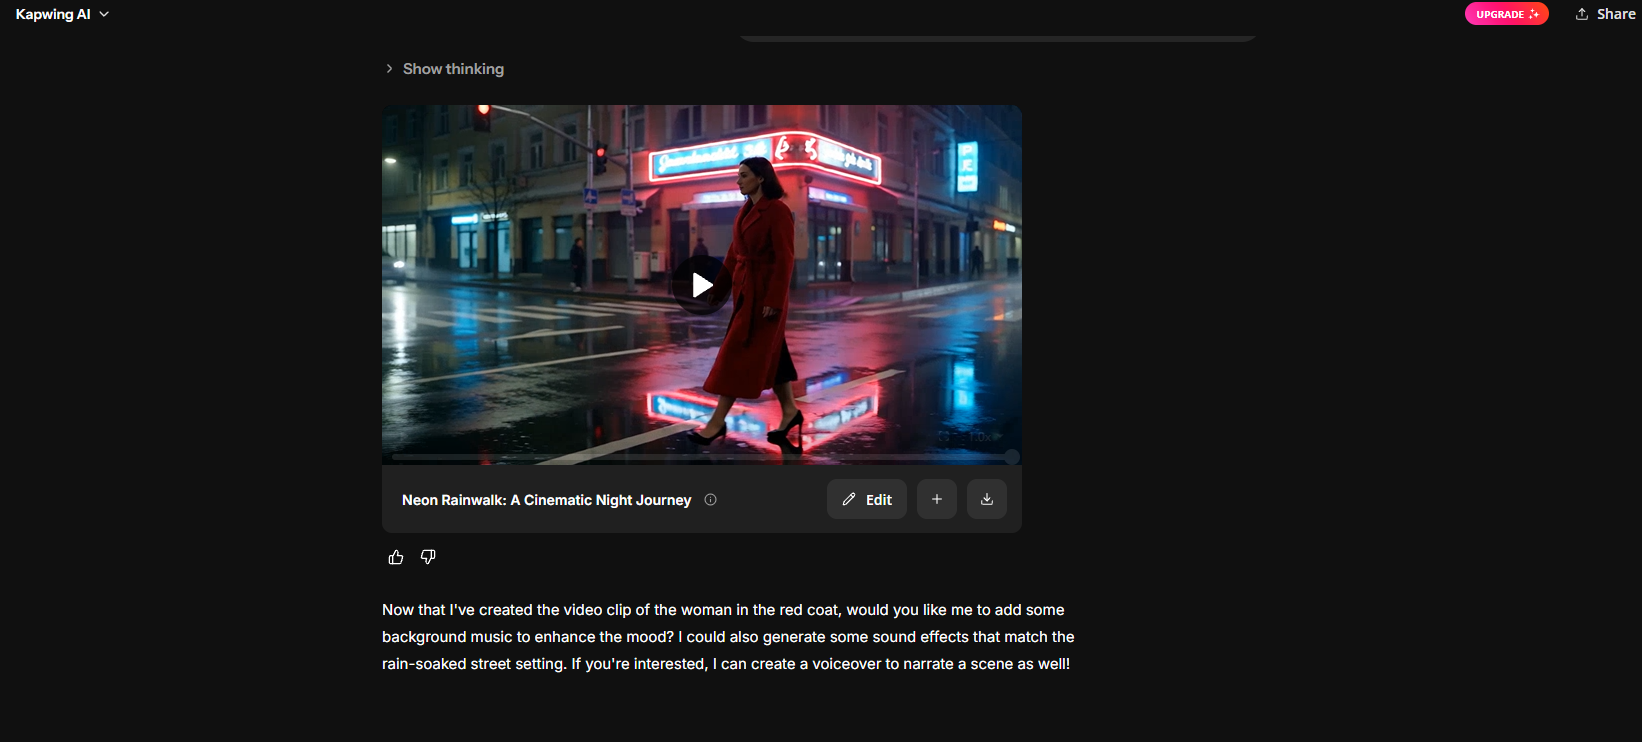Viewport: 1642px width, 742px height.
Task: Seek along the video progress bar
Action: [700, 456]
